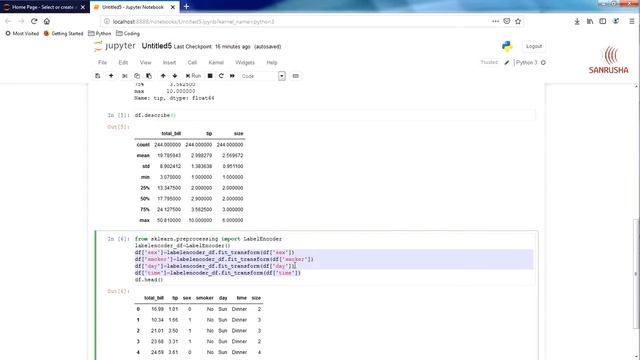Restart the kernel with circular arrow

[221, 76]
